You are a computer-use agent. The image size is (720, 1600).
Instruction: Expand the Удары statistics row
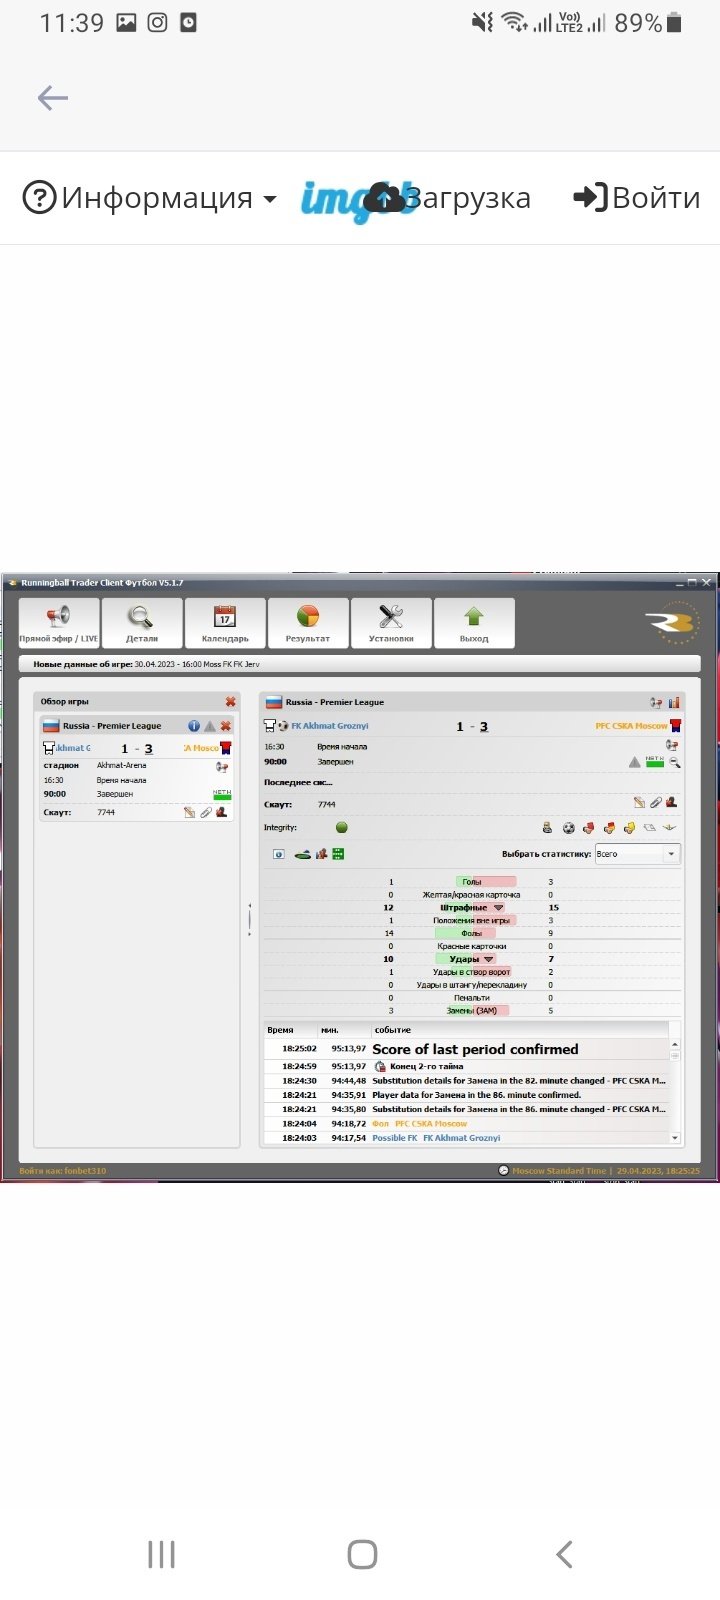point(488,959)
